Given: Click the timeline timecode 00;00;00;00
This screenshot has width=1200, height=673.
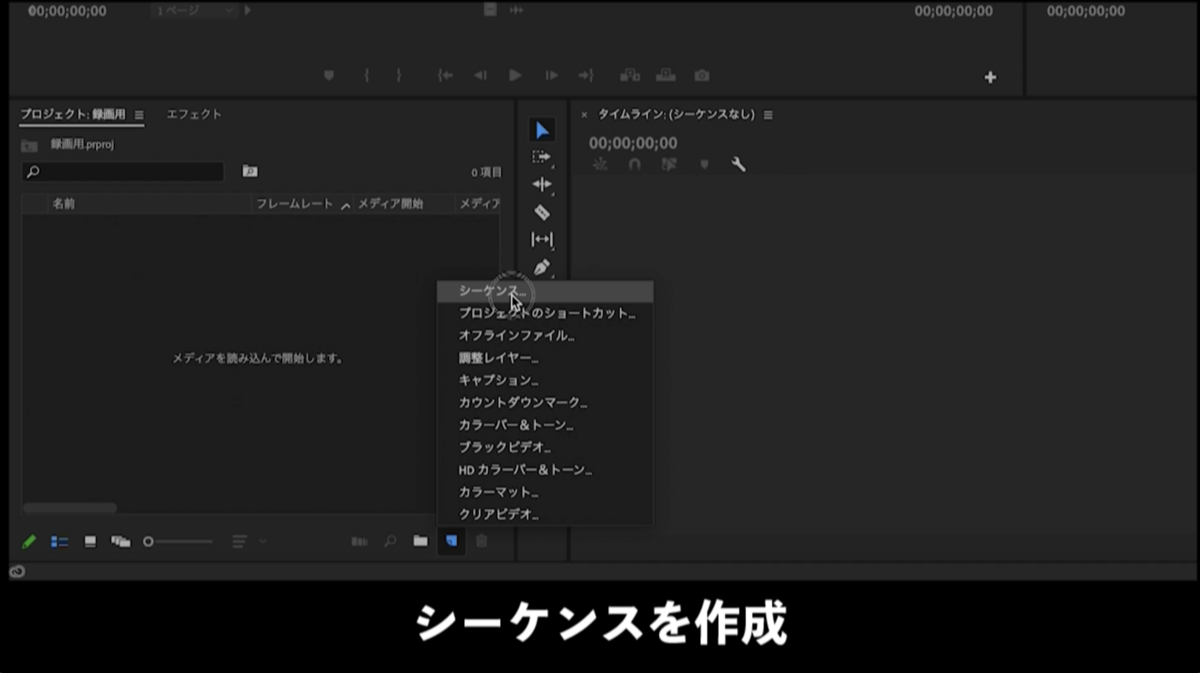Looking at the screenshot, I should tap(633, 143).
